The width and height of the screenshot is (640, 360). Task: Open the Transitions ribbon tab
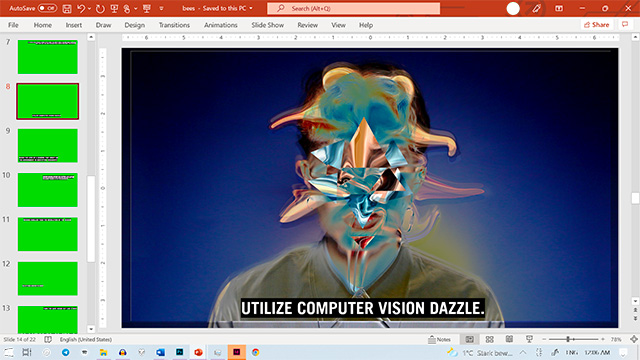coord(174,25)
